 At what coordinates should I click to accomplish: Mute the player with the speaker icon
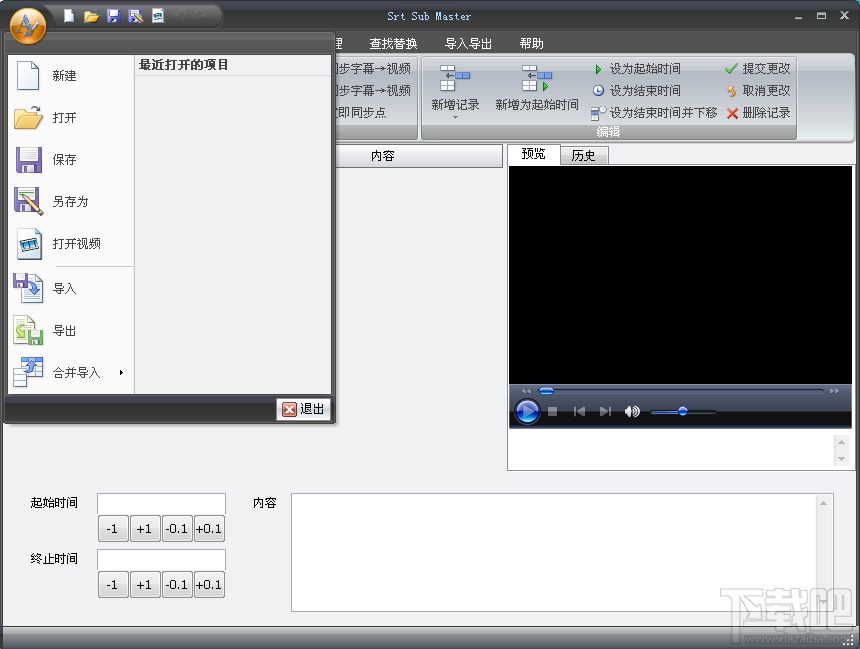pos(632,411)
